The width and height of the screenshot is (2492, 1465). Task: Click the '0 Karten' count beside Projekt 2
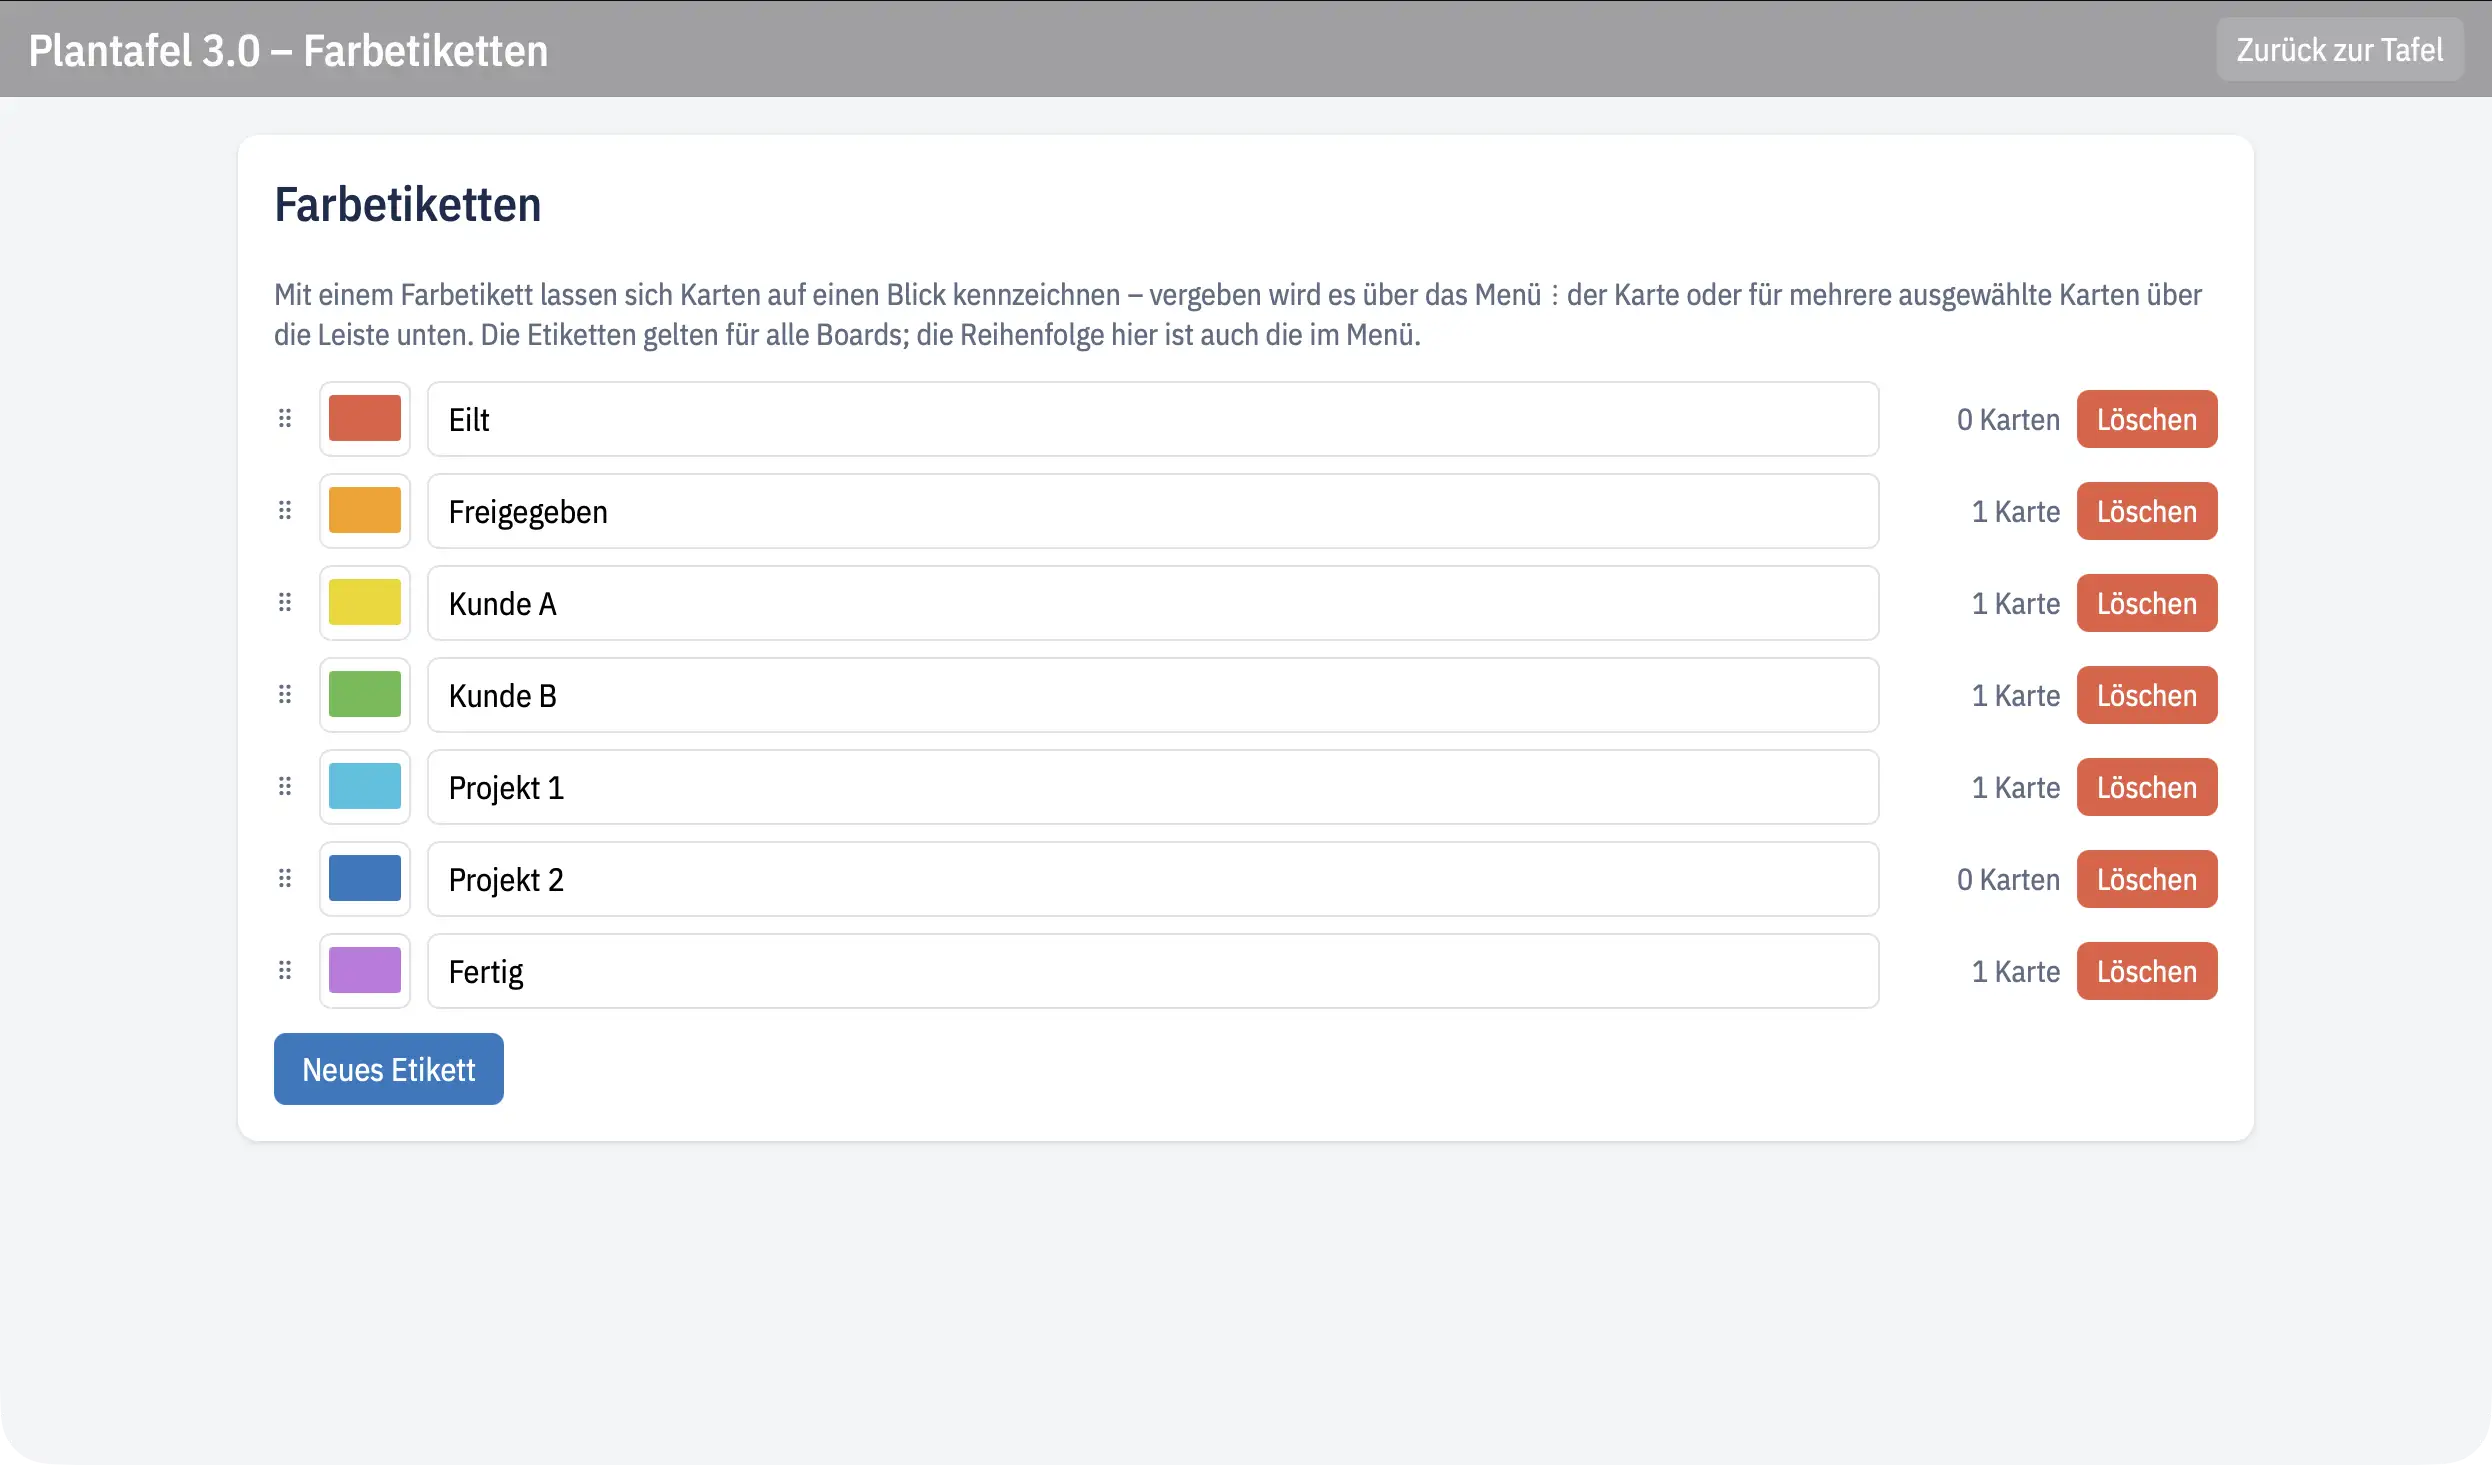[2008, 879]
